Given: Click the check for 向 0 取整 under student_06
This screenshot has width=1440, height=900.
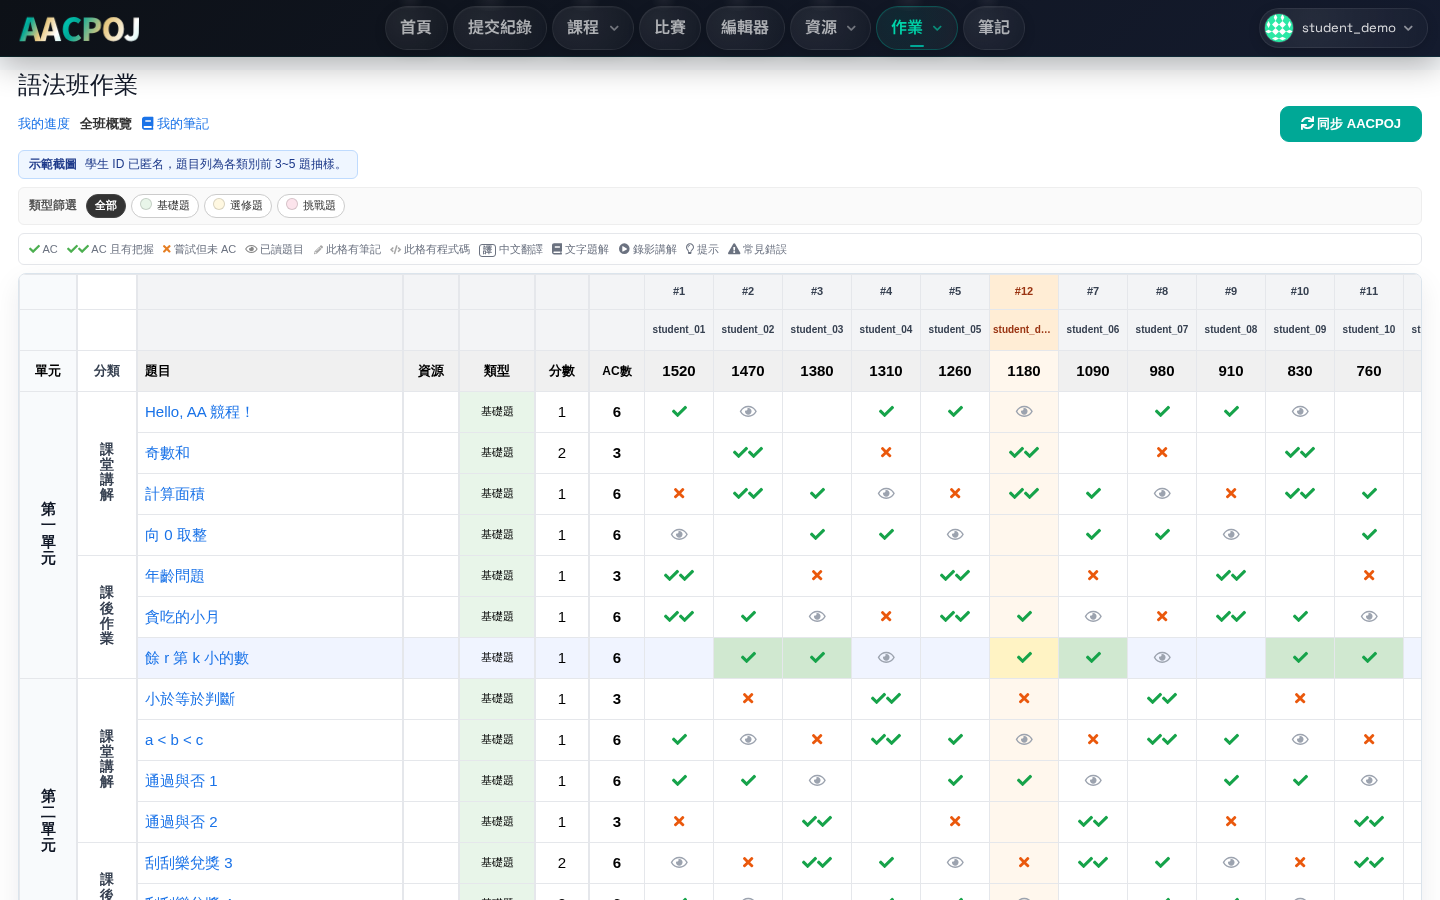Looking at the screenshot, I should (x=1093, y=534).
